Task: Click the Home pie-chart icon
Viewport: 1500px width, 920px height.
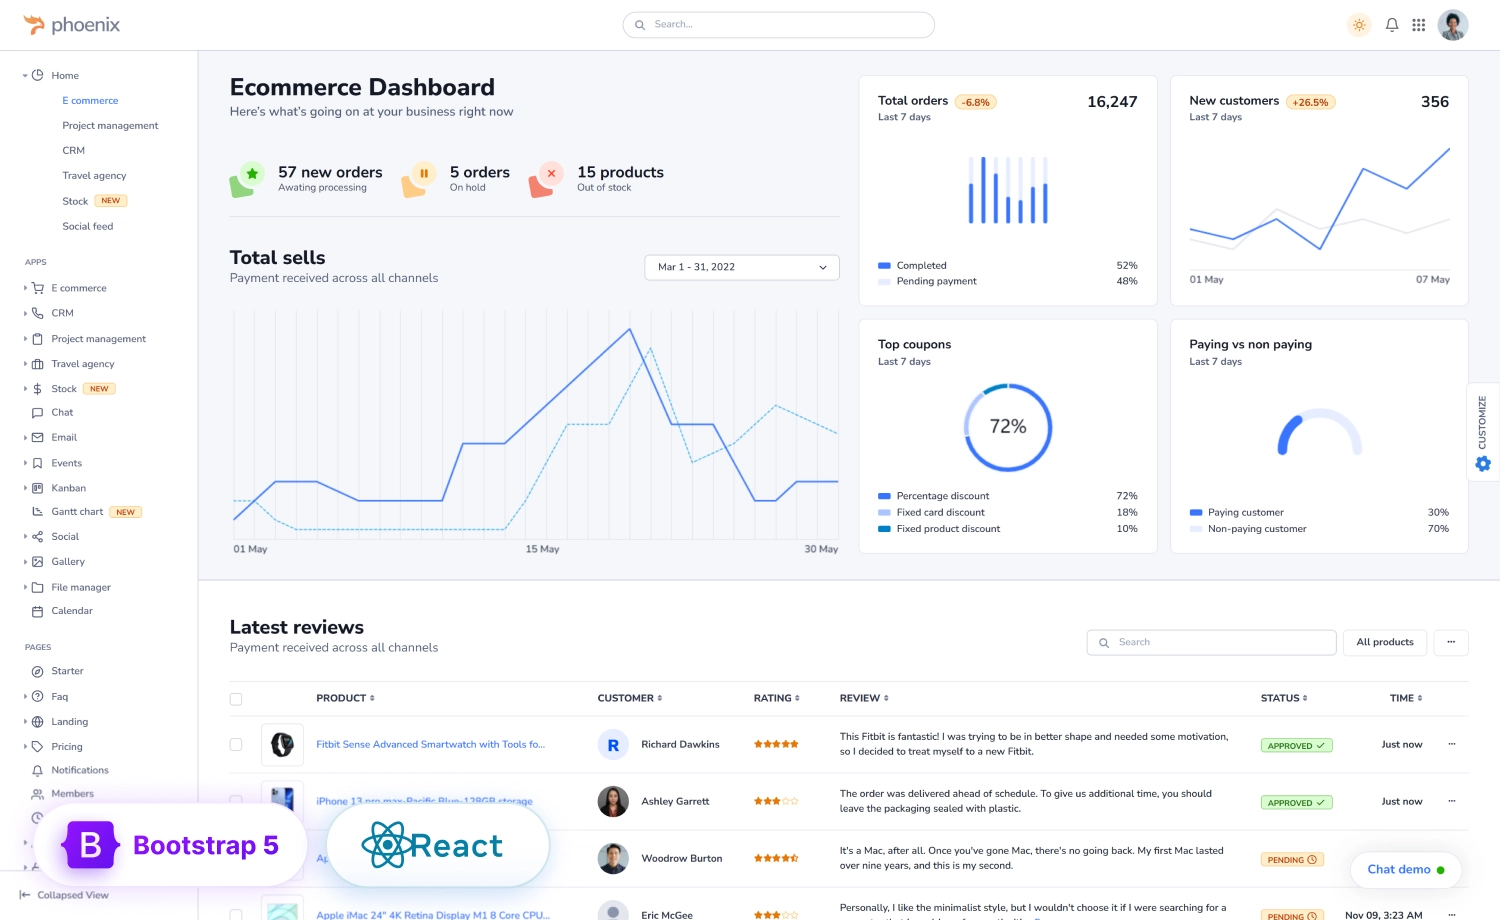Action: click(38, 75)
